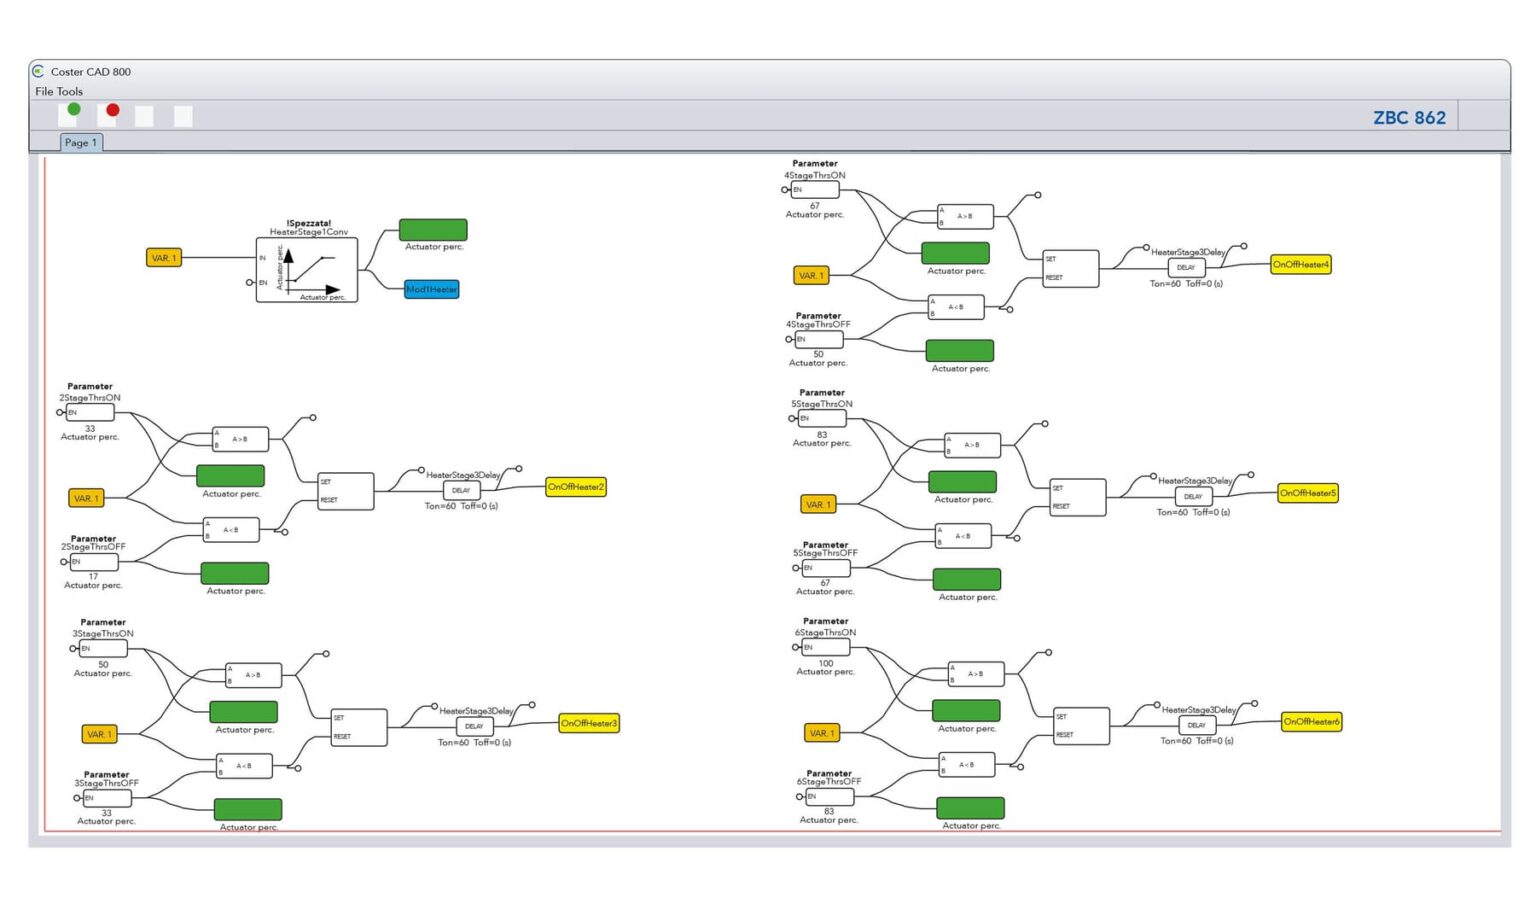
Task: Select the DELAY block before OnOffHeater2
Action: [x=462, y=490]
